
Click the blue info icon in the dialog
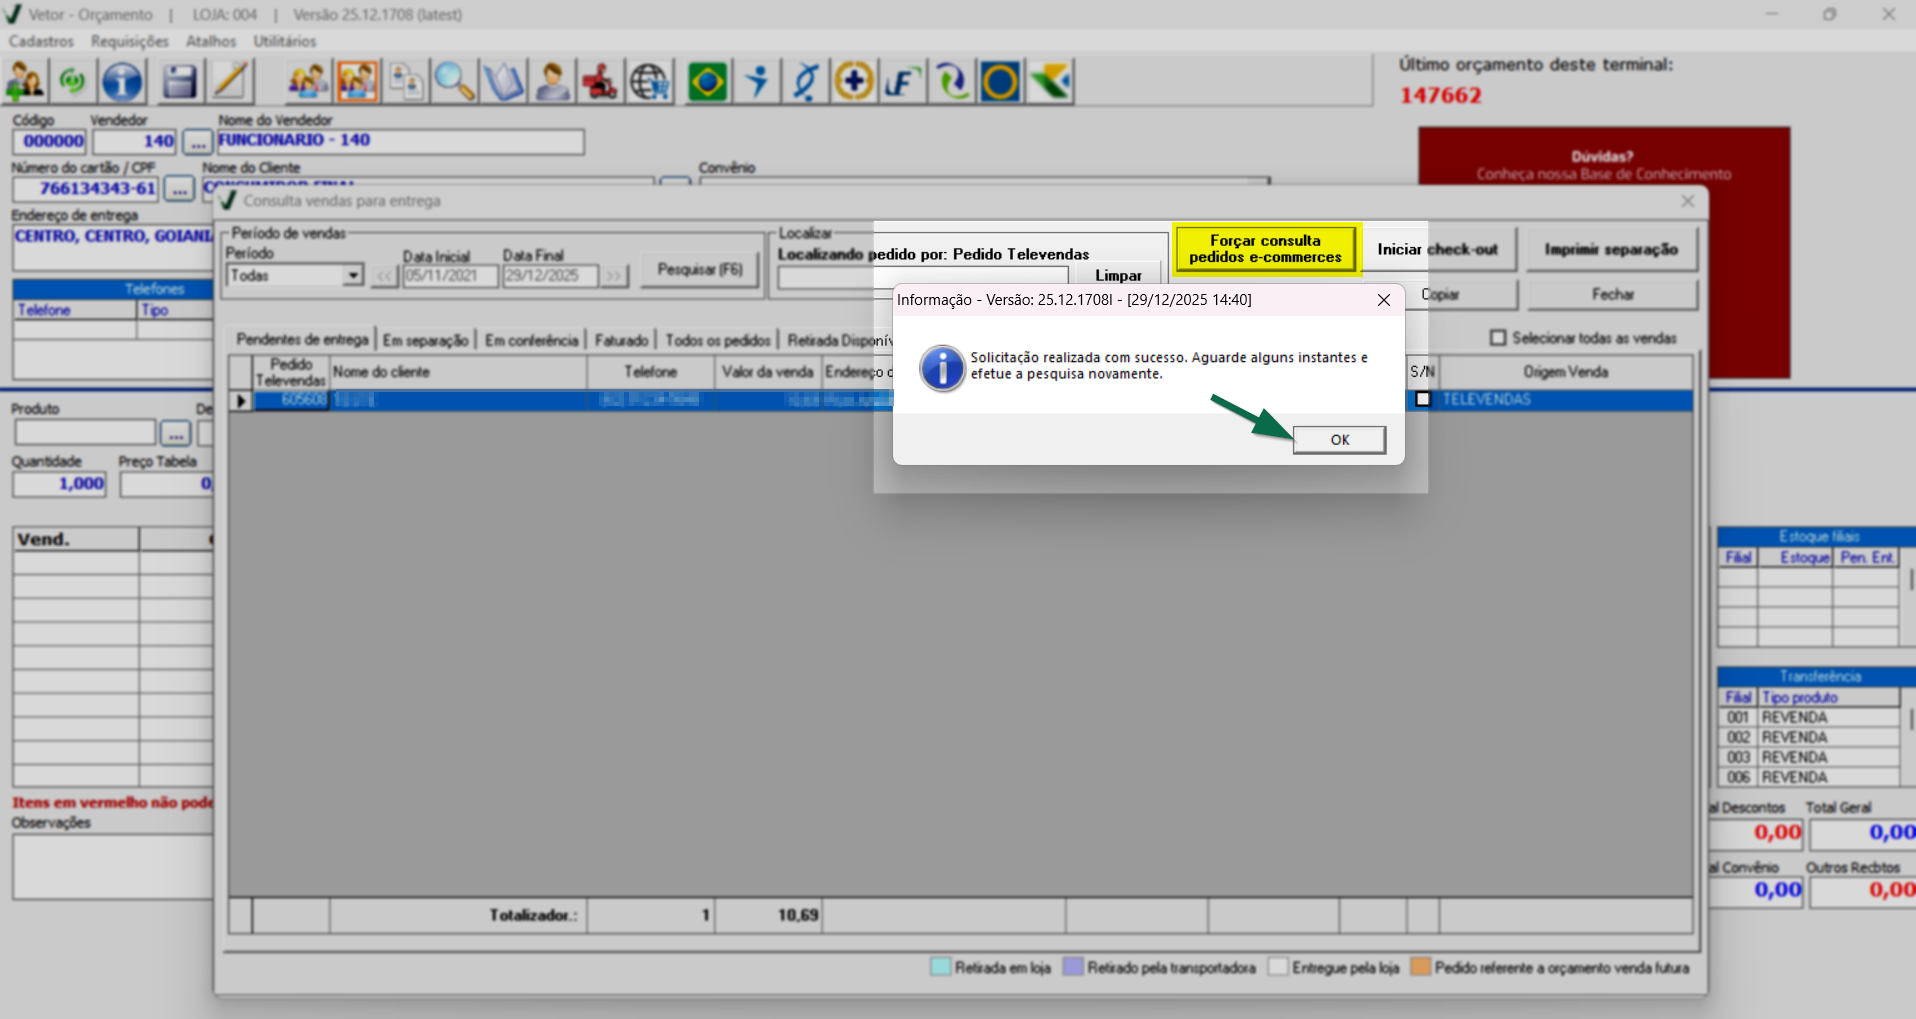coord(942,368)
